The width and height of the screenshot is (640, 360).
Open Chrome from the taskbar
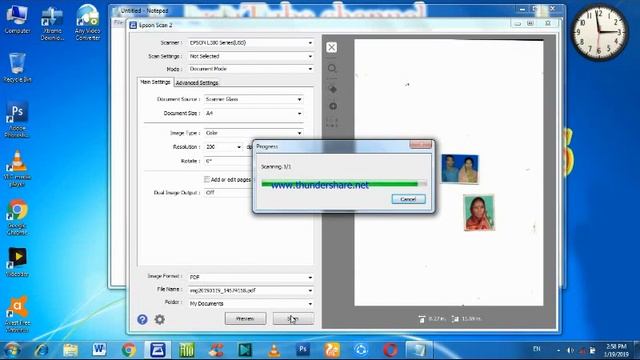(129, 350)
